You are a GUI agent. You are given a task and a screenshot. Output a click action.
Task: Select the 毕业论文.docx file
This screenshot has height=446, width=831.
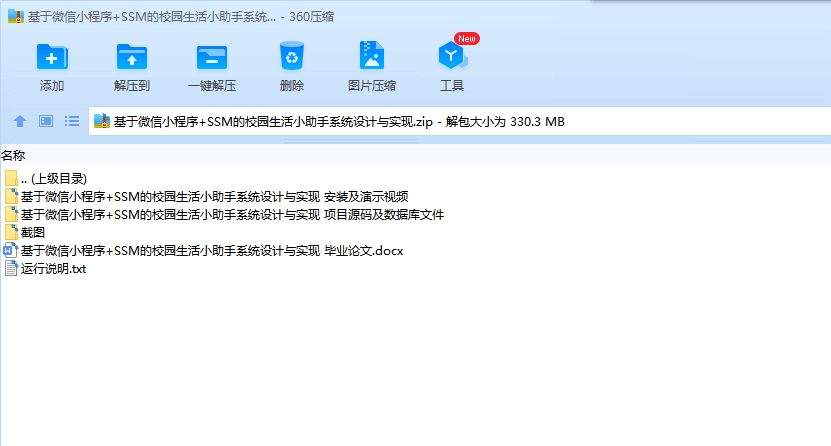204,251
